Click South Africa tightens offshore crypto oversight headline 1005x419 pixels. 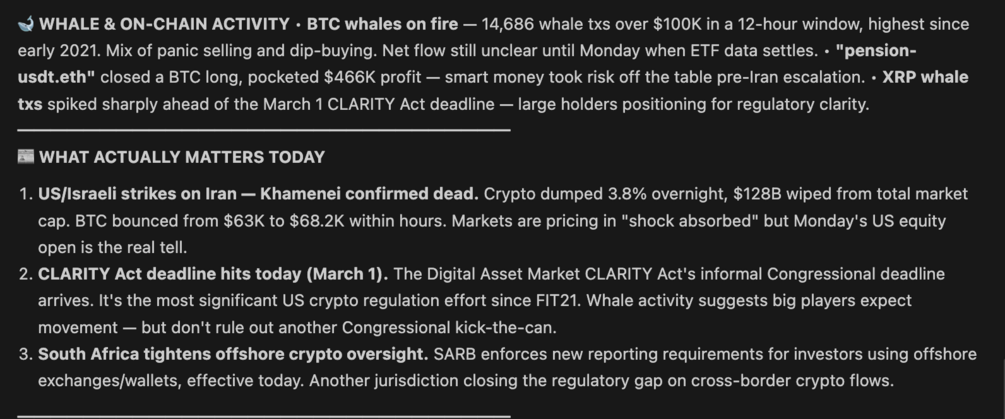coord(233,354)
